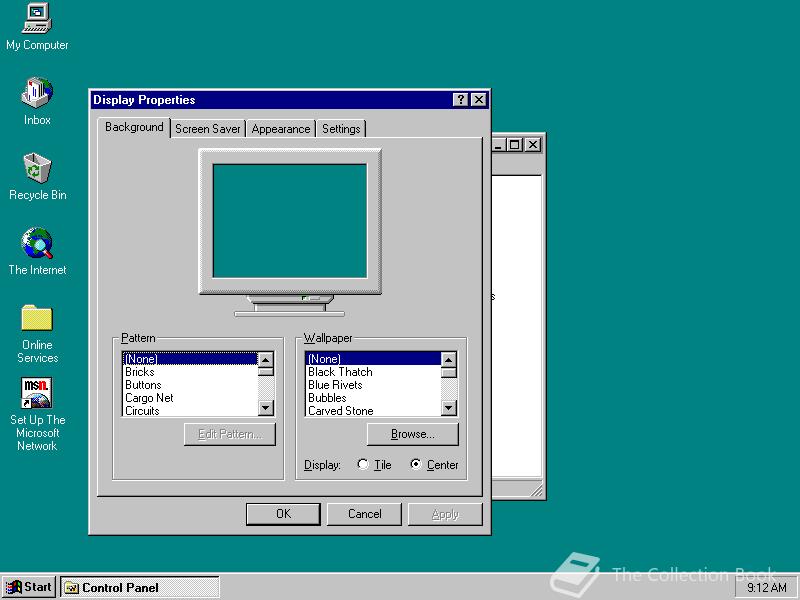The width and height of the screenshot is (800, 600).
Task: Click the Pattern list scrollbar thumb
Action: click(x=266, y=371)
